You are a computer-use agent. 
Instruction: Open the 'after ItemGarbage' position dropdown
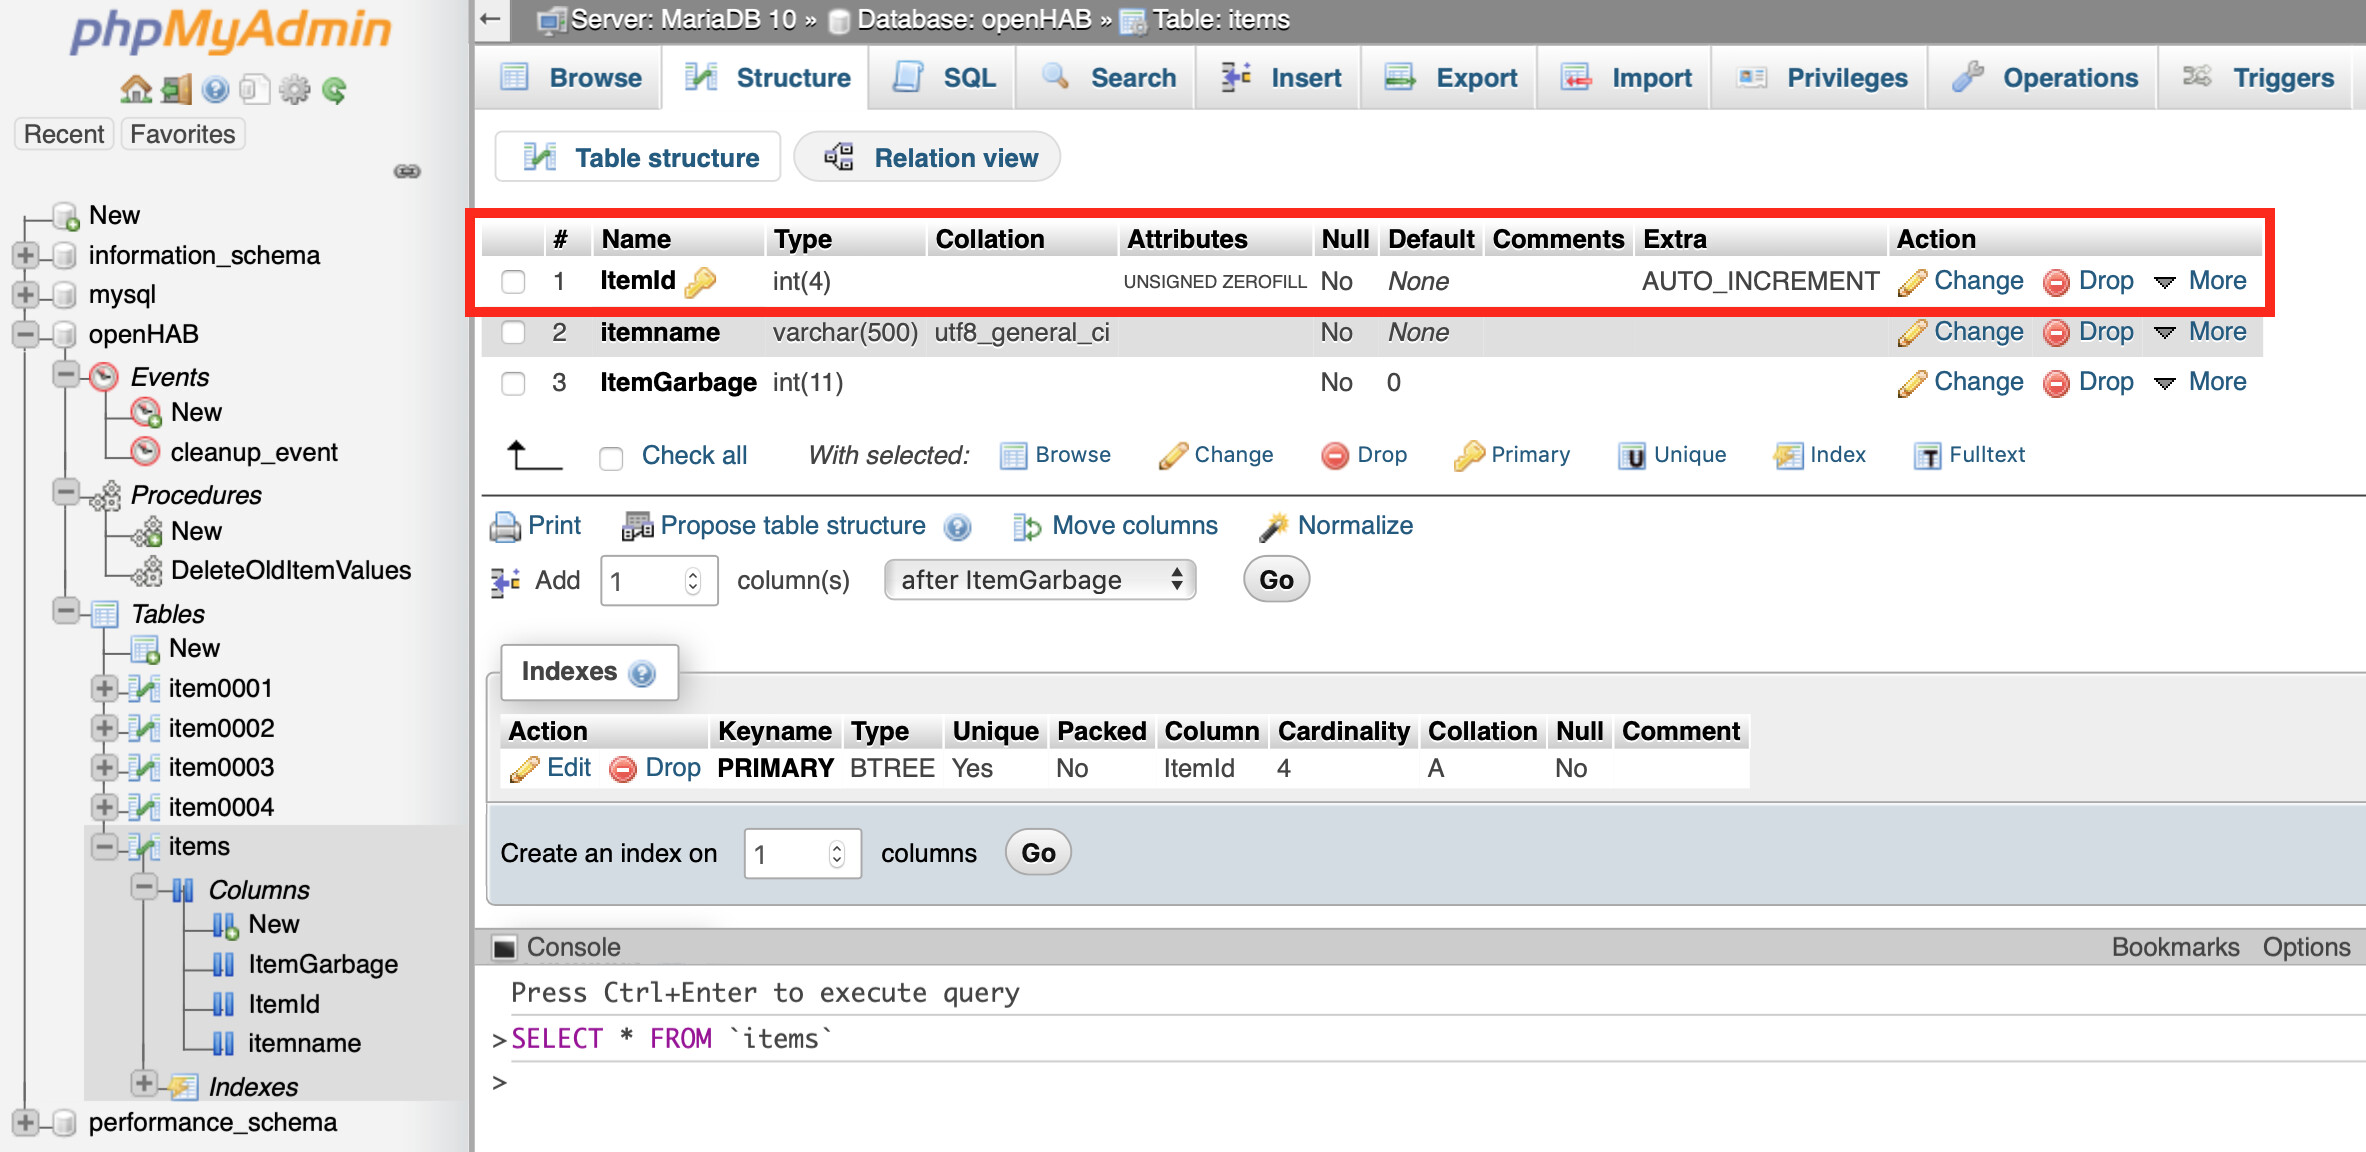[x=1039, y=580]
